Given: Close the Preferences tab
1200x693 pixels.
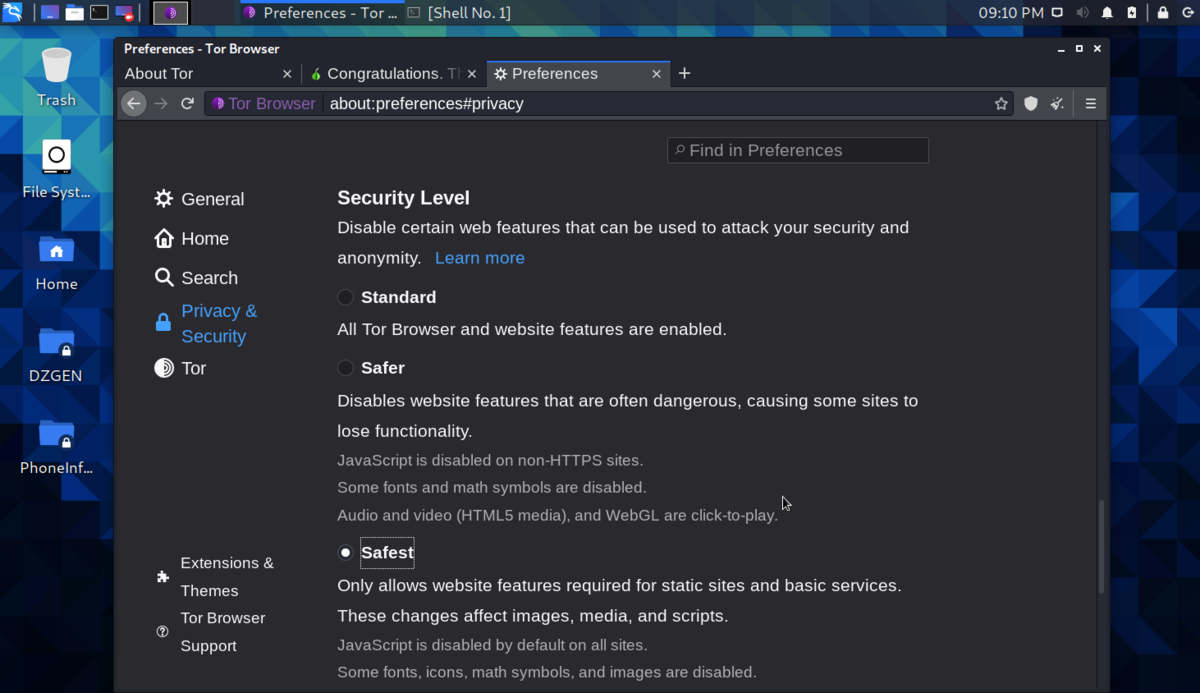Looking at the screenshot, I should (656, 74).
